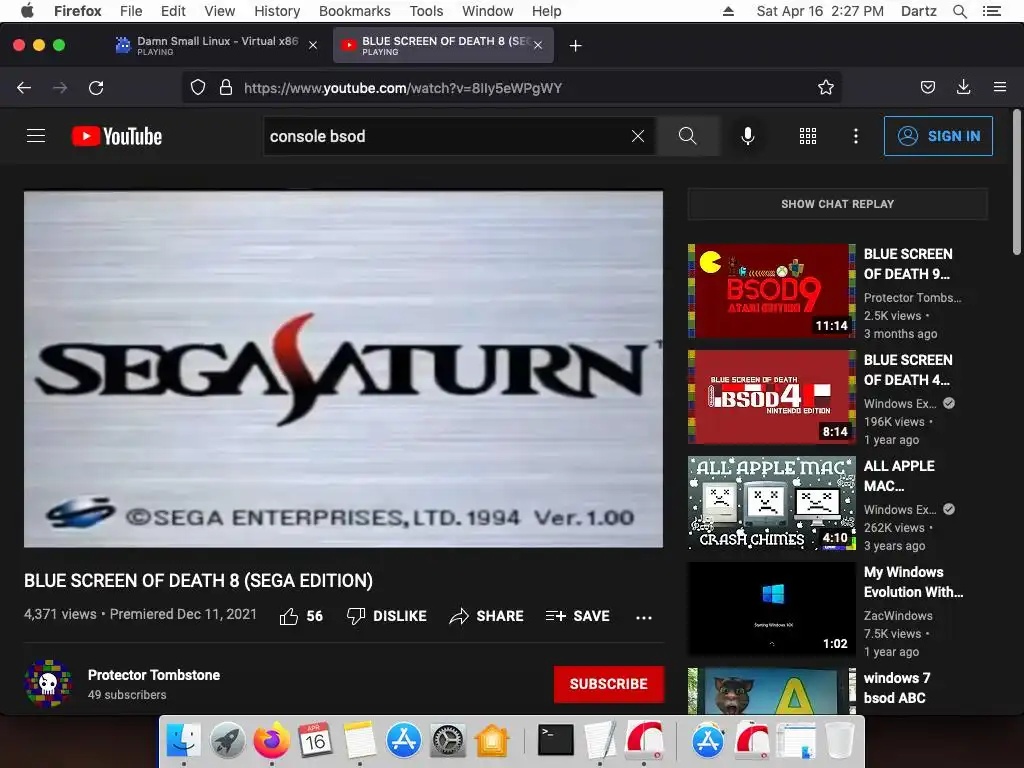Start voice search with microphone icon
The image size is (1024, 768).
coord(748,136)
